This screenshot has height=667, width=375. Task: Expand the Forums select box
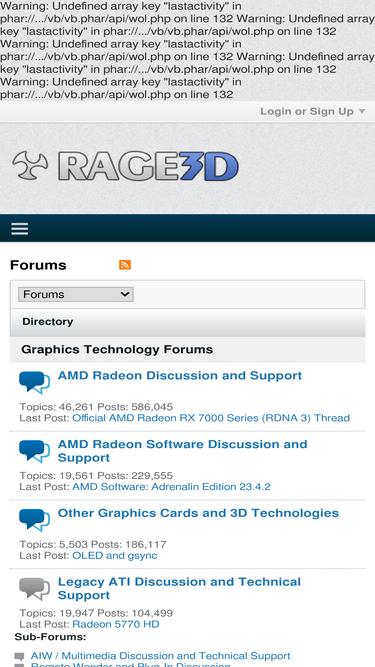point(76,294)
